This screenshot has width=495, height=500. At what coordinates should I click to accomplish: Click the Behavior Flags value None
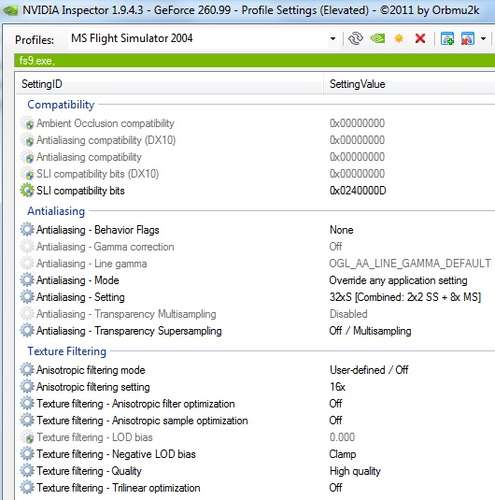point(341,230)
